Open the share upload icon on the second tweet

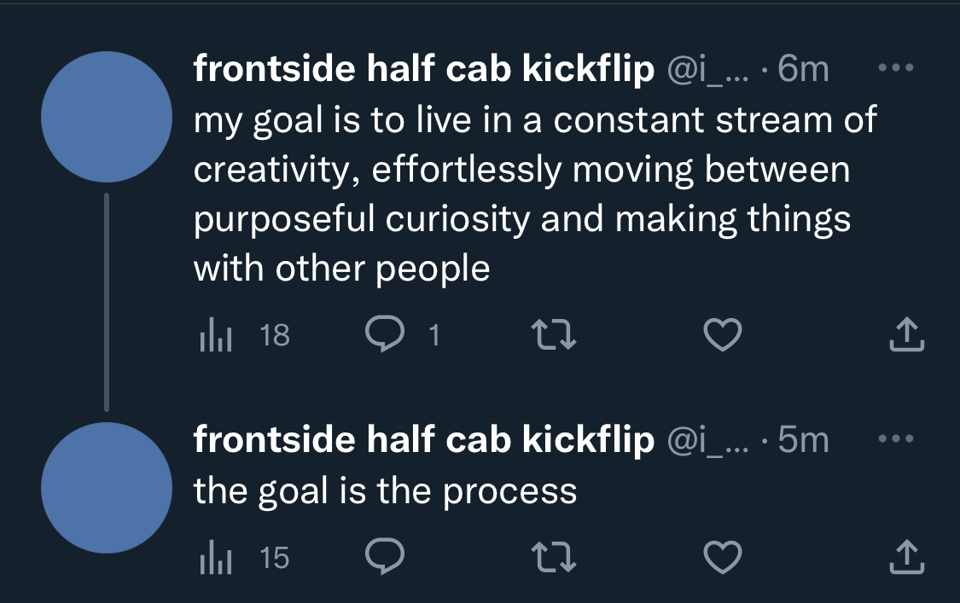[906, 557]
